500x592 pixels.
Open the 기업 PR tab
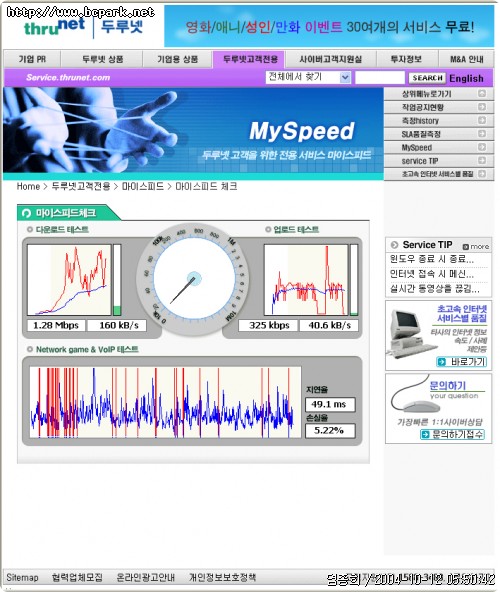[x=32, y=59]
